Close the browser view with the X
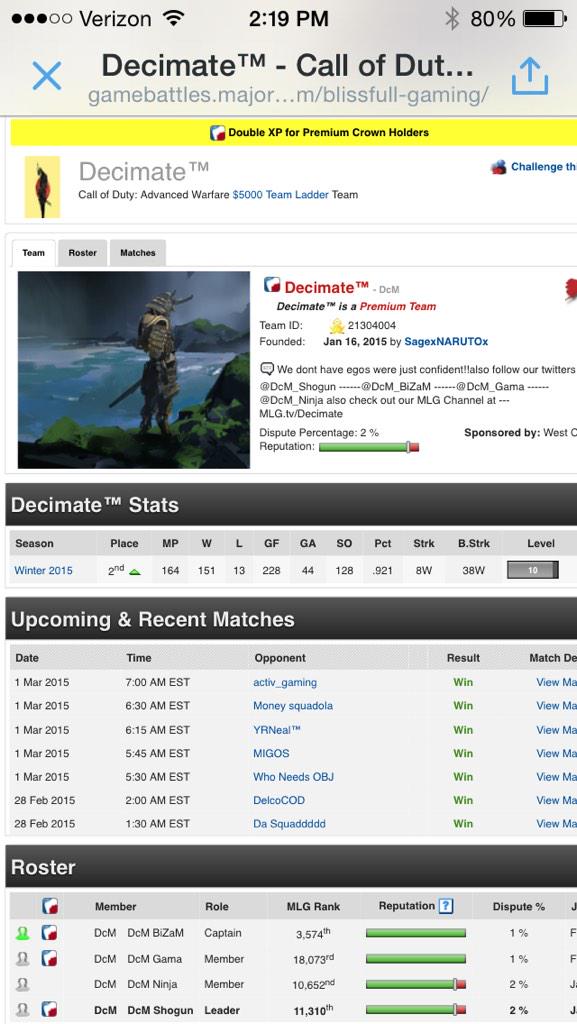The height and width of the screenshot is (1024, 577). (x=47, y=76)
